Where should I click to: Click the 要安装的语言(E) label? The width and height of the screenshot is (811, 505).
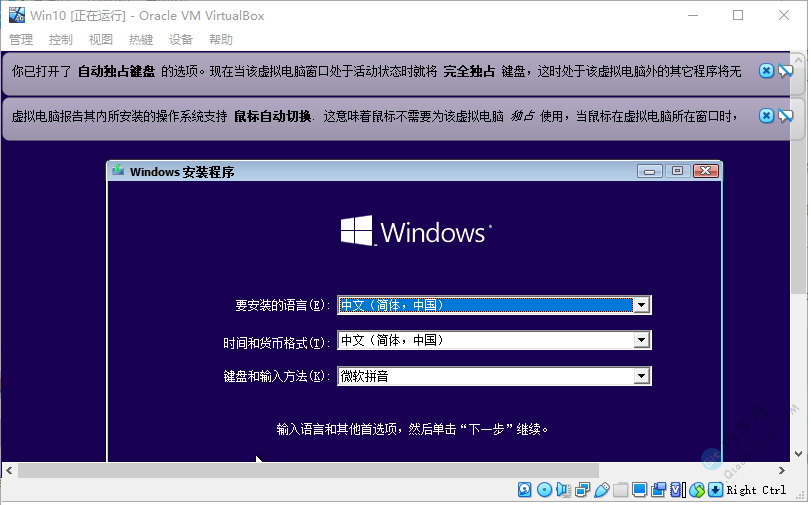282,305
